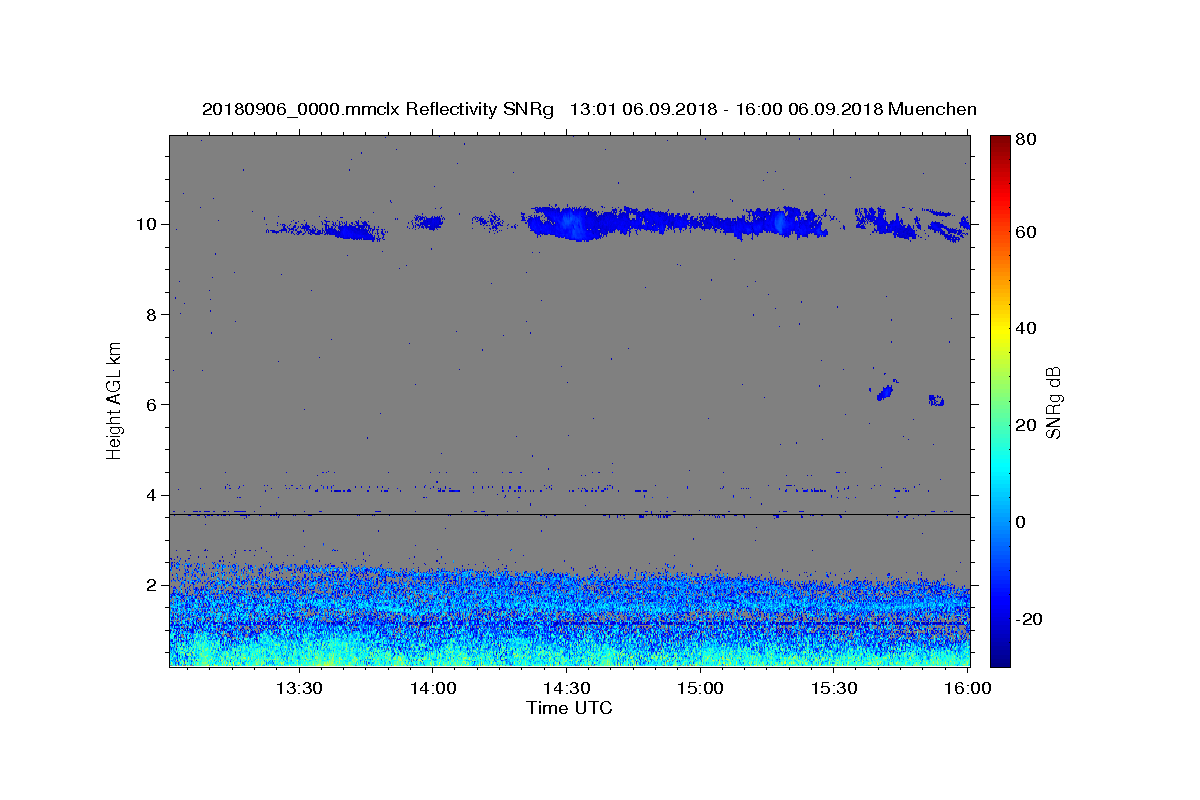This screenshot has height=800, width=1200.
Task: Click the height tick label 8
Action: (151, 314)
